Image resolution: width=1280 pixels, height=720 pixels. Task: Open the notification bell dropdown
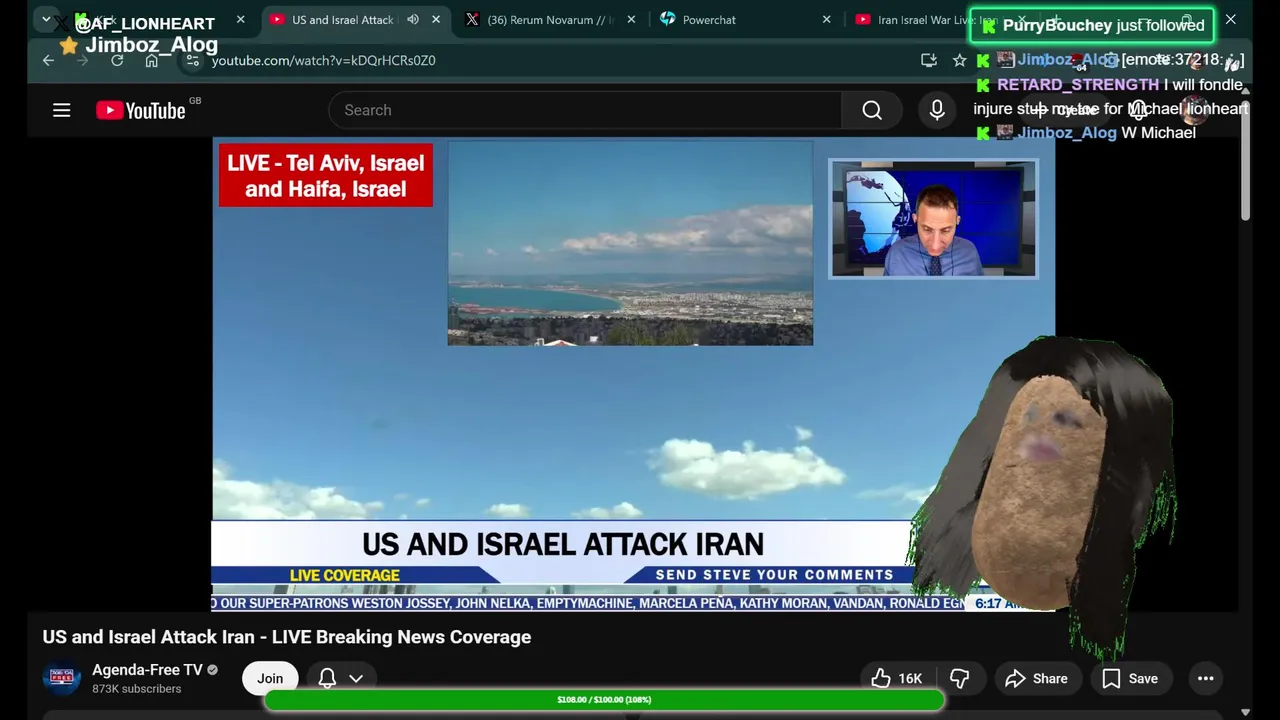(340, 678)
